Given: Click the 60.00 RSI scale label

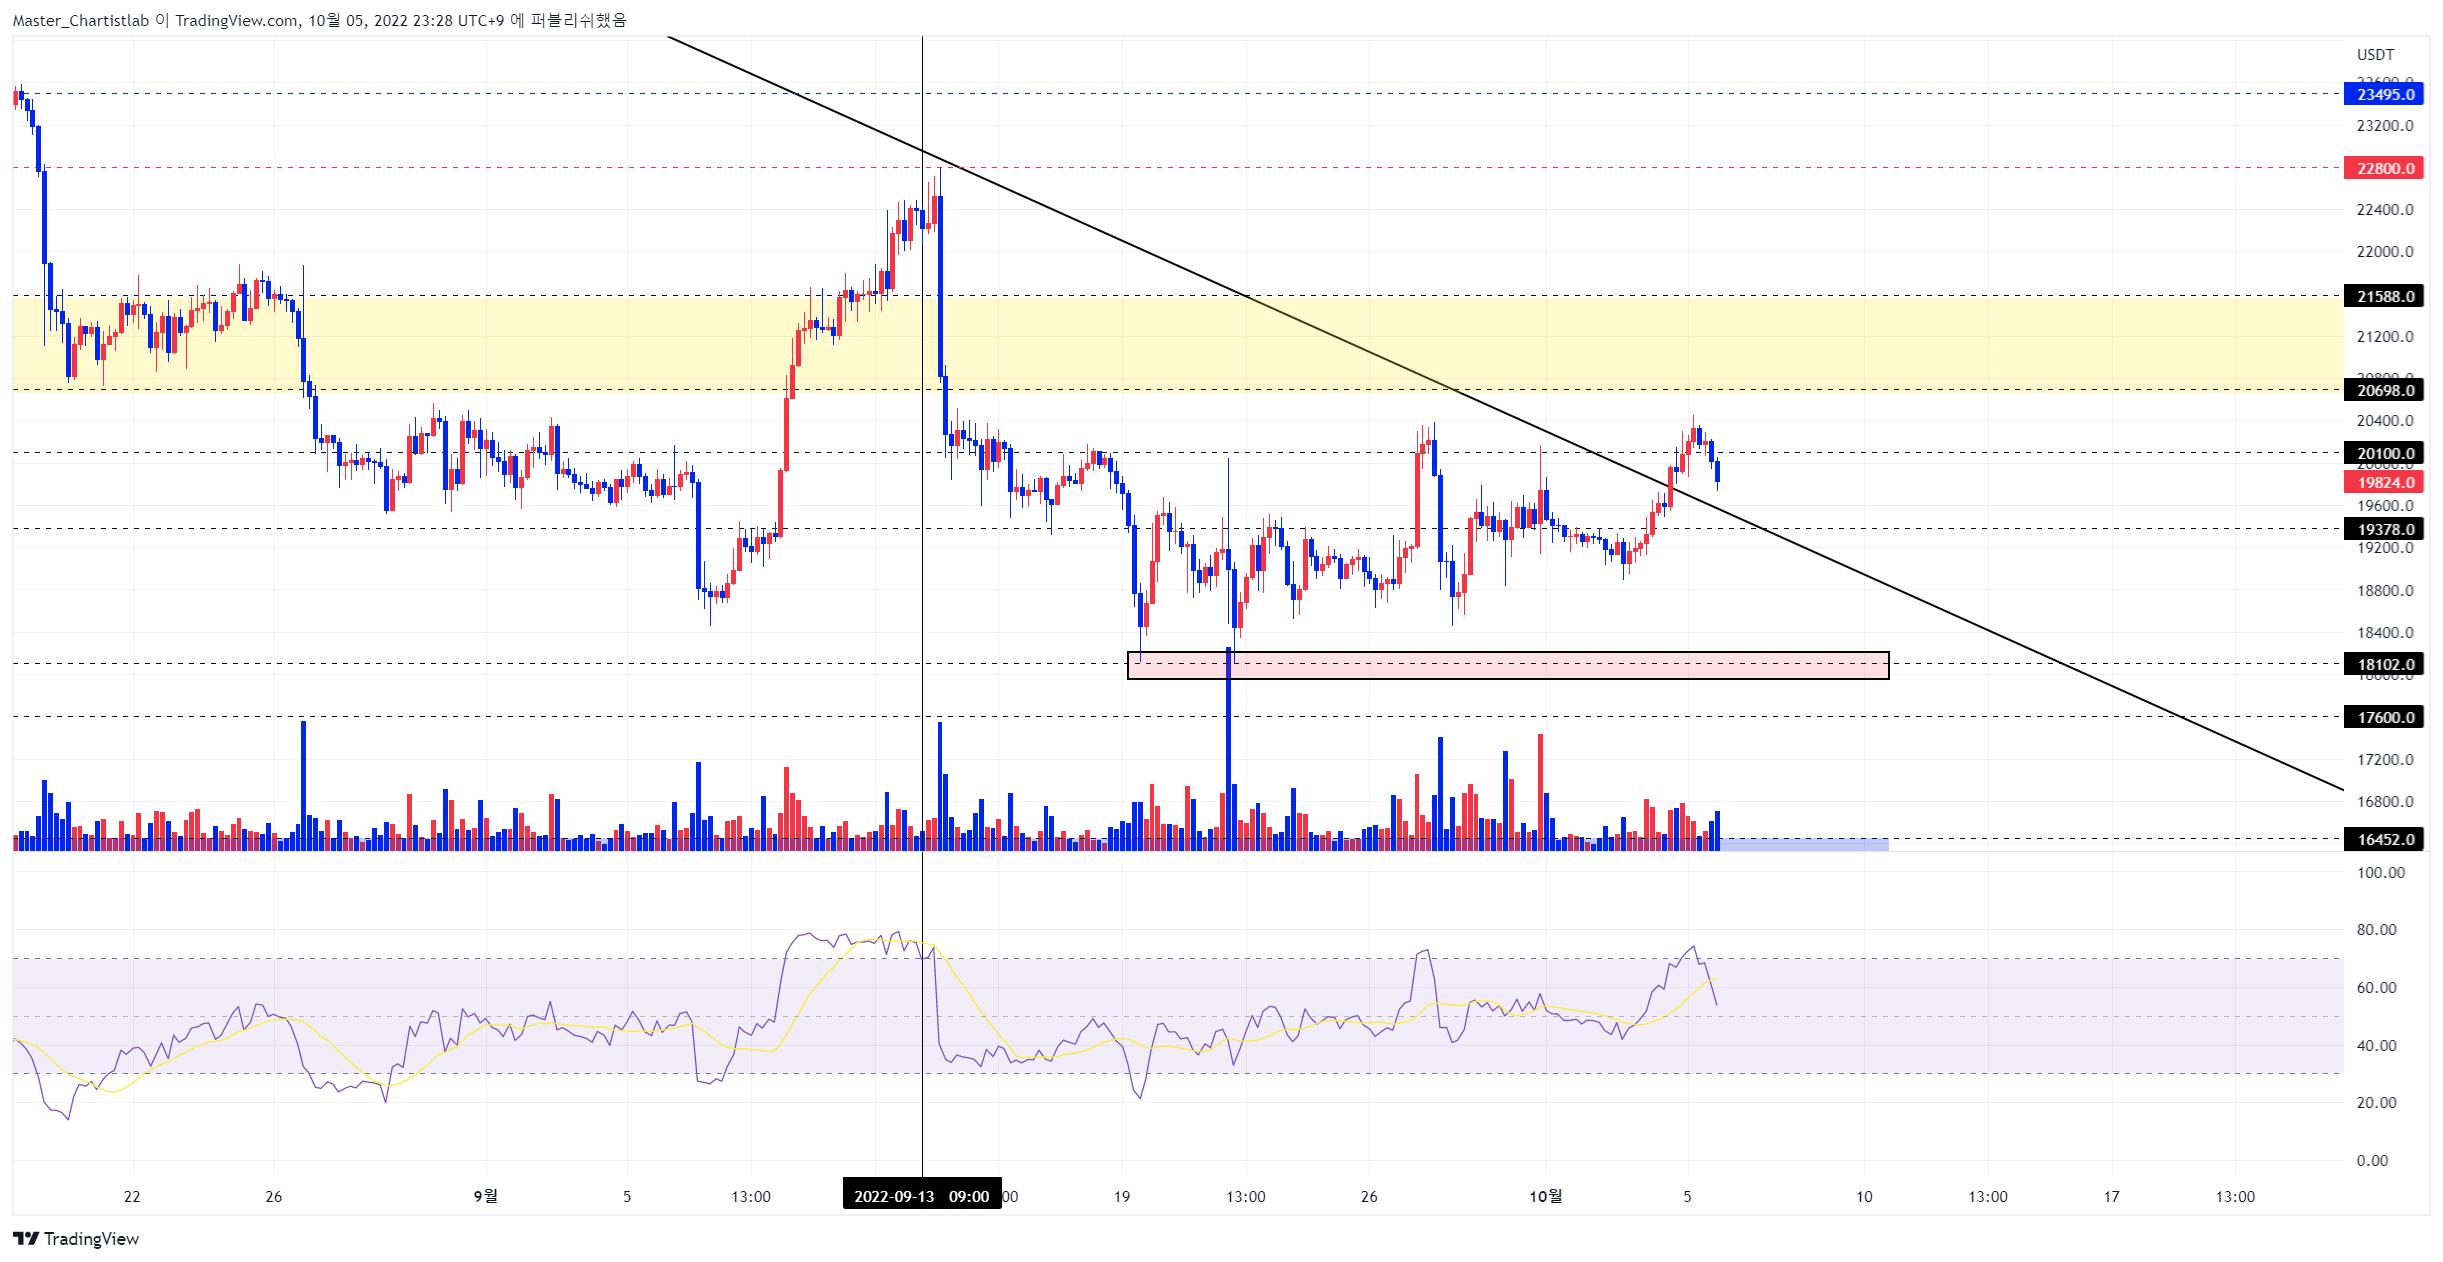Looking at the screenshot, I should coord(2376,987).
